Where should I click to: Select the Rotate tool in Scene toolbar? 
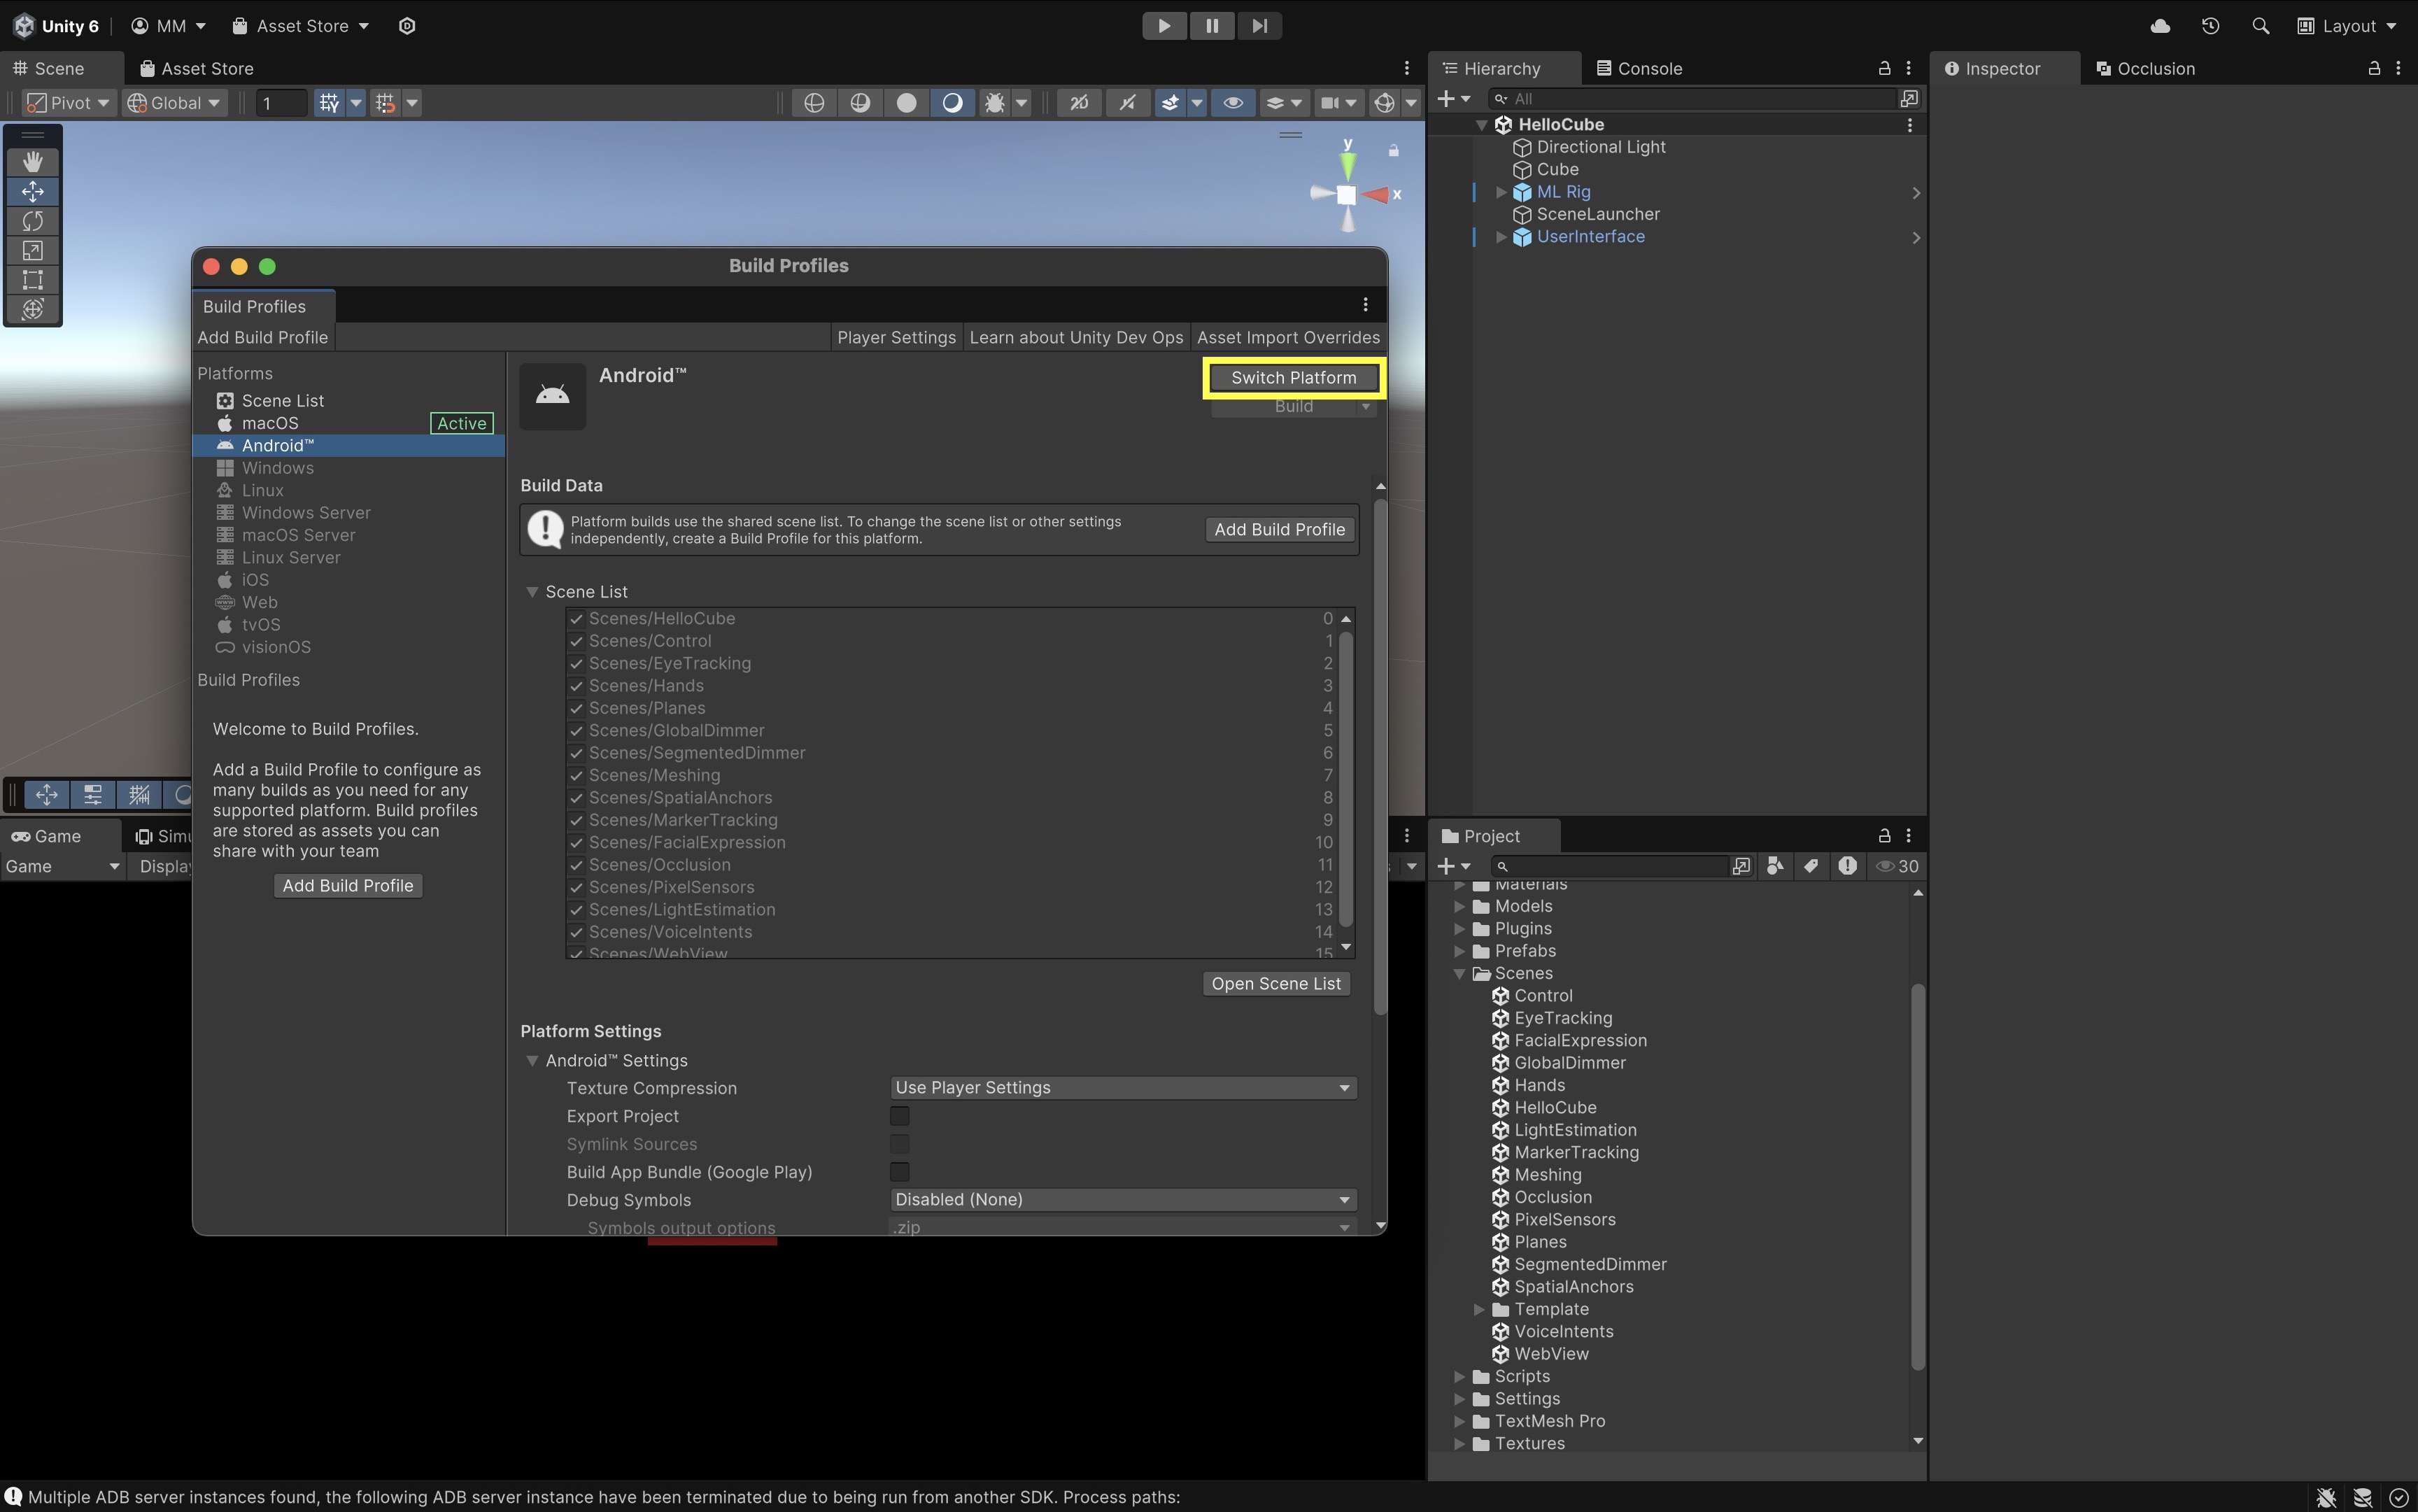click(32, 221)
